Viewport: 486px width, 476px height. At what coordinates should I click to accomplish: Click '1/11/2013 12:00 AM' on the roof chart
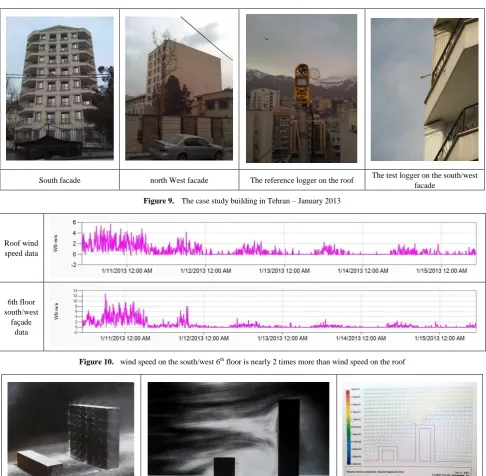tap(127, 271)
